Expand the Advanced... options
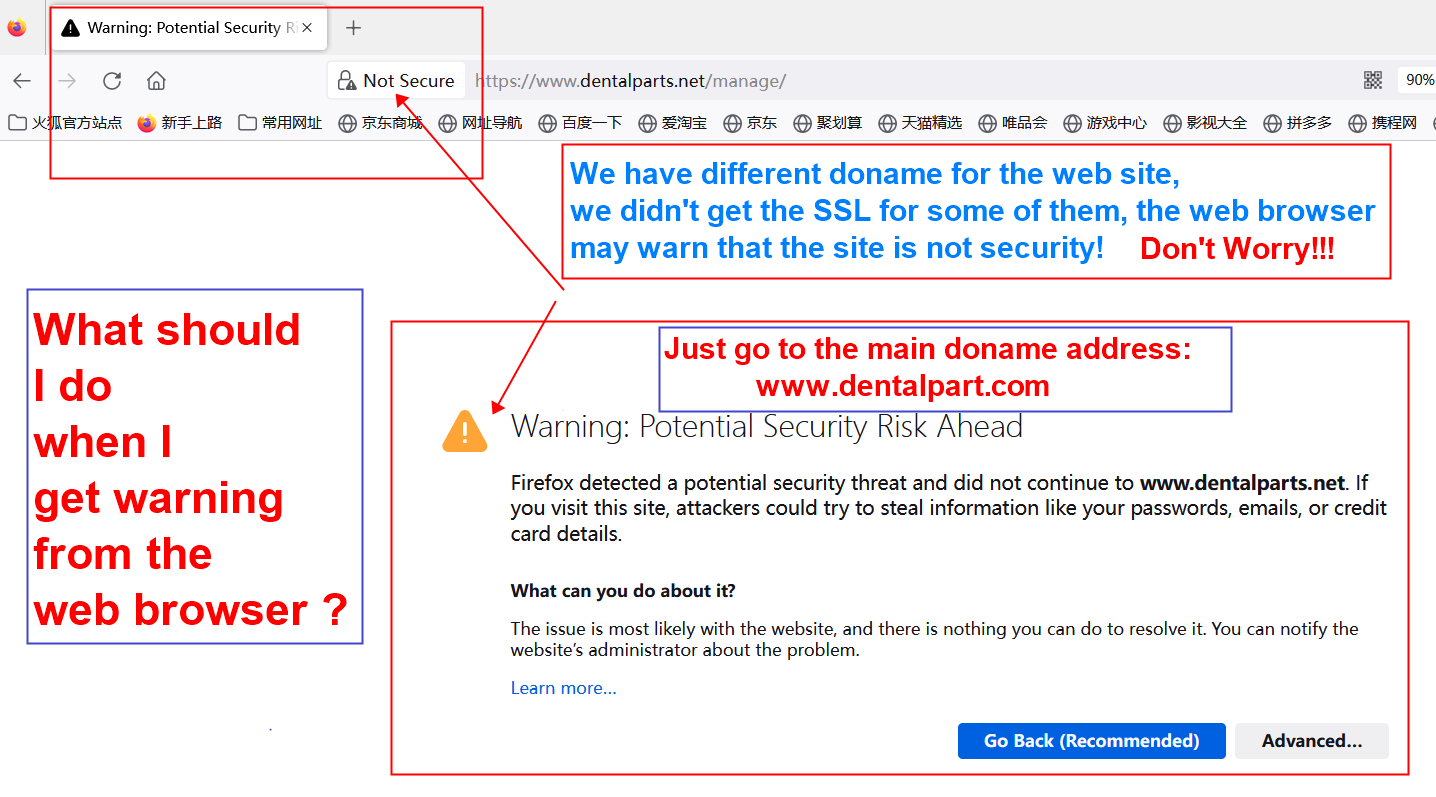This screenshot has height=797, width=1436. [x=1311, y=741]
